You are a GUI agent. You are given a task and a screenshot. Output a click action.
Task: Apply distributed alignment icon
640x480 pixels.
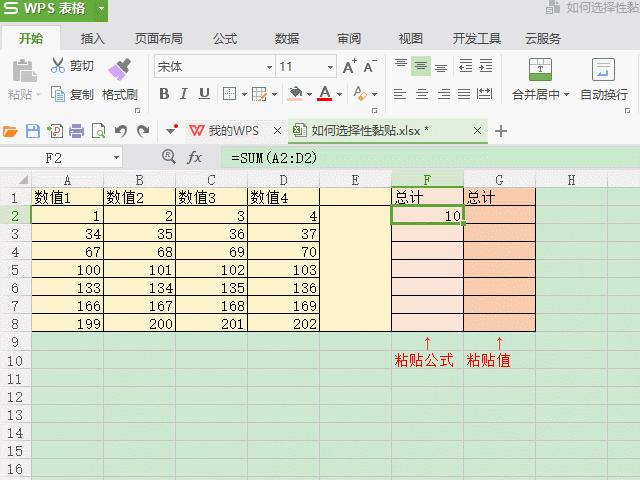[484, 94]
